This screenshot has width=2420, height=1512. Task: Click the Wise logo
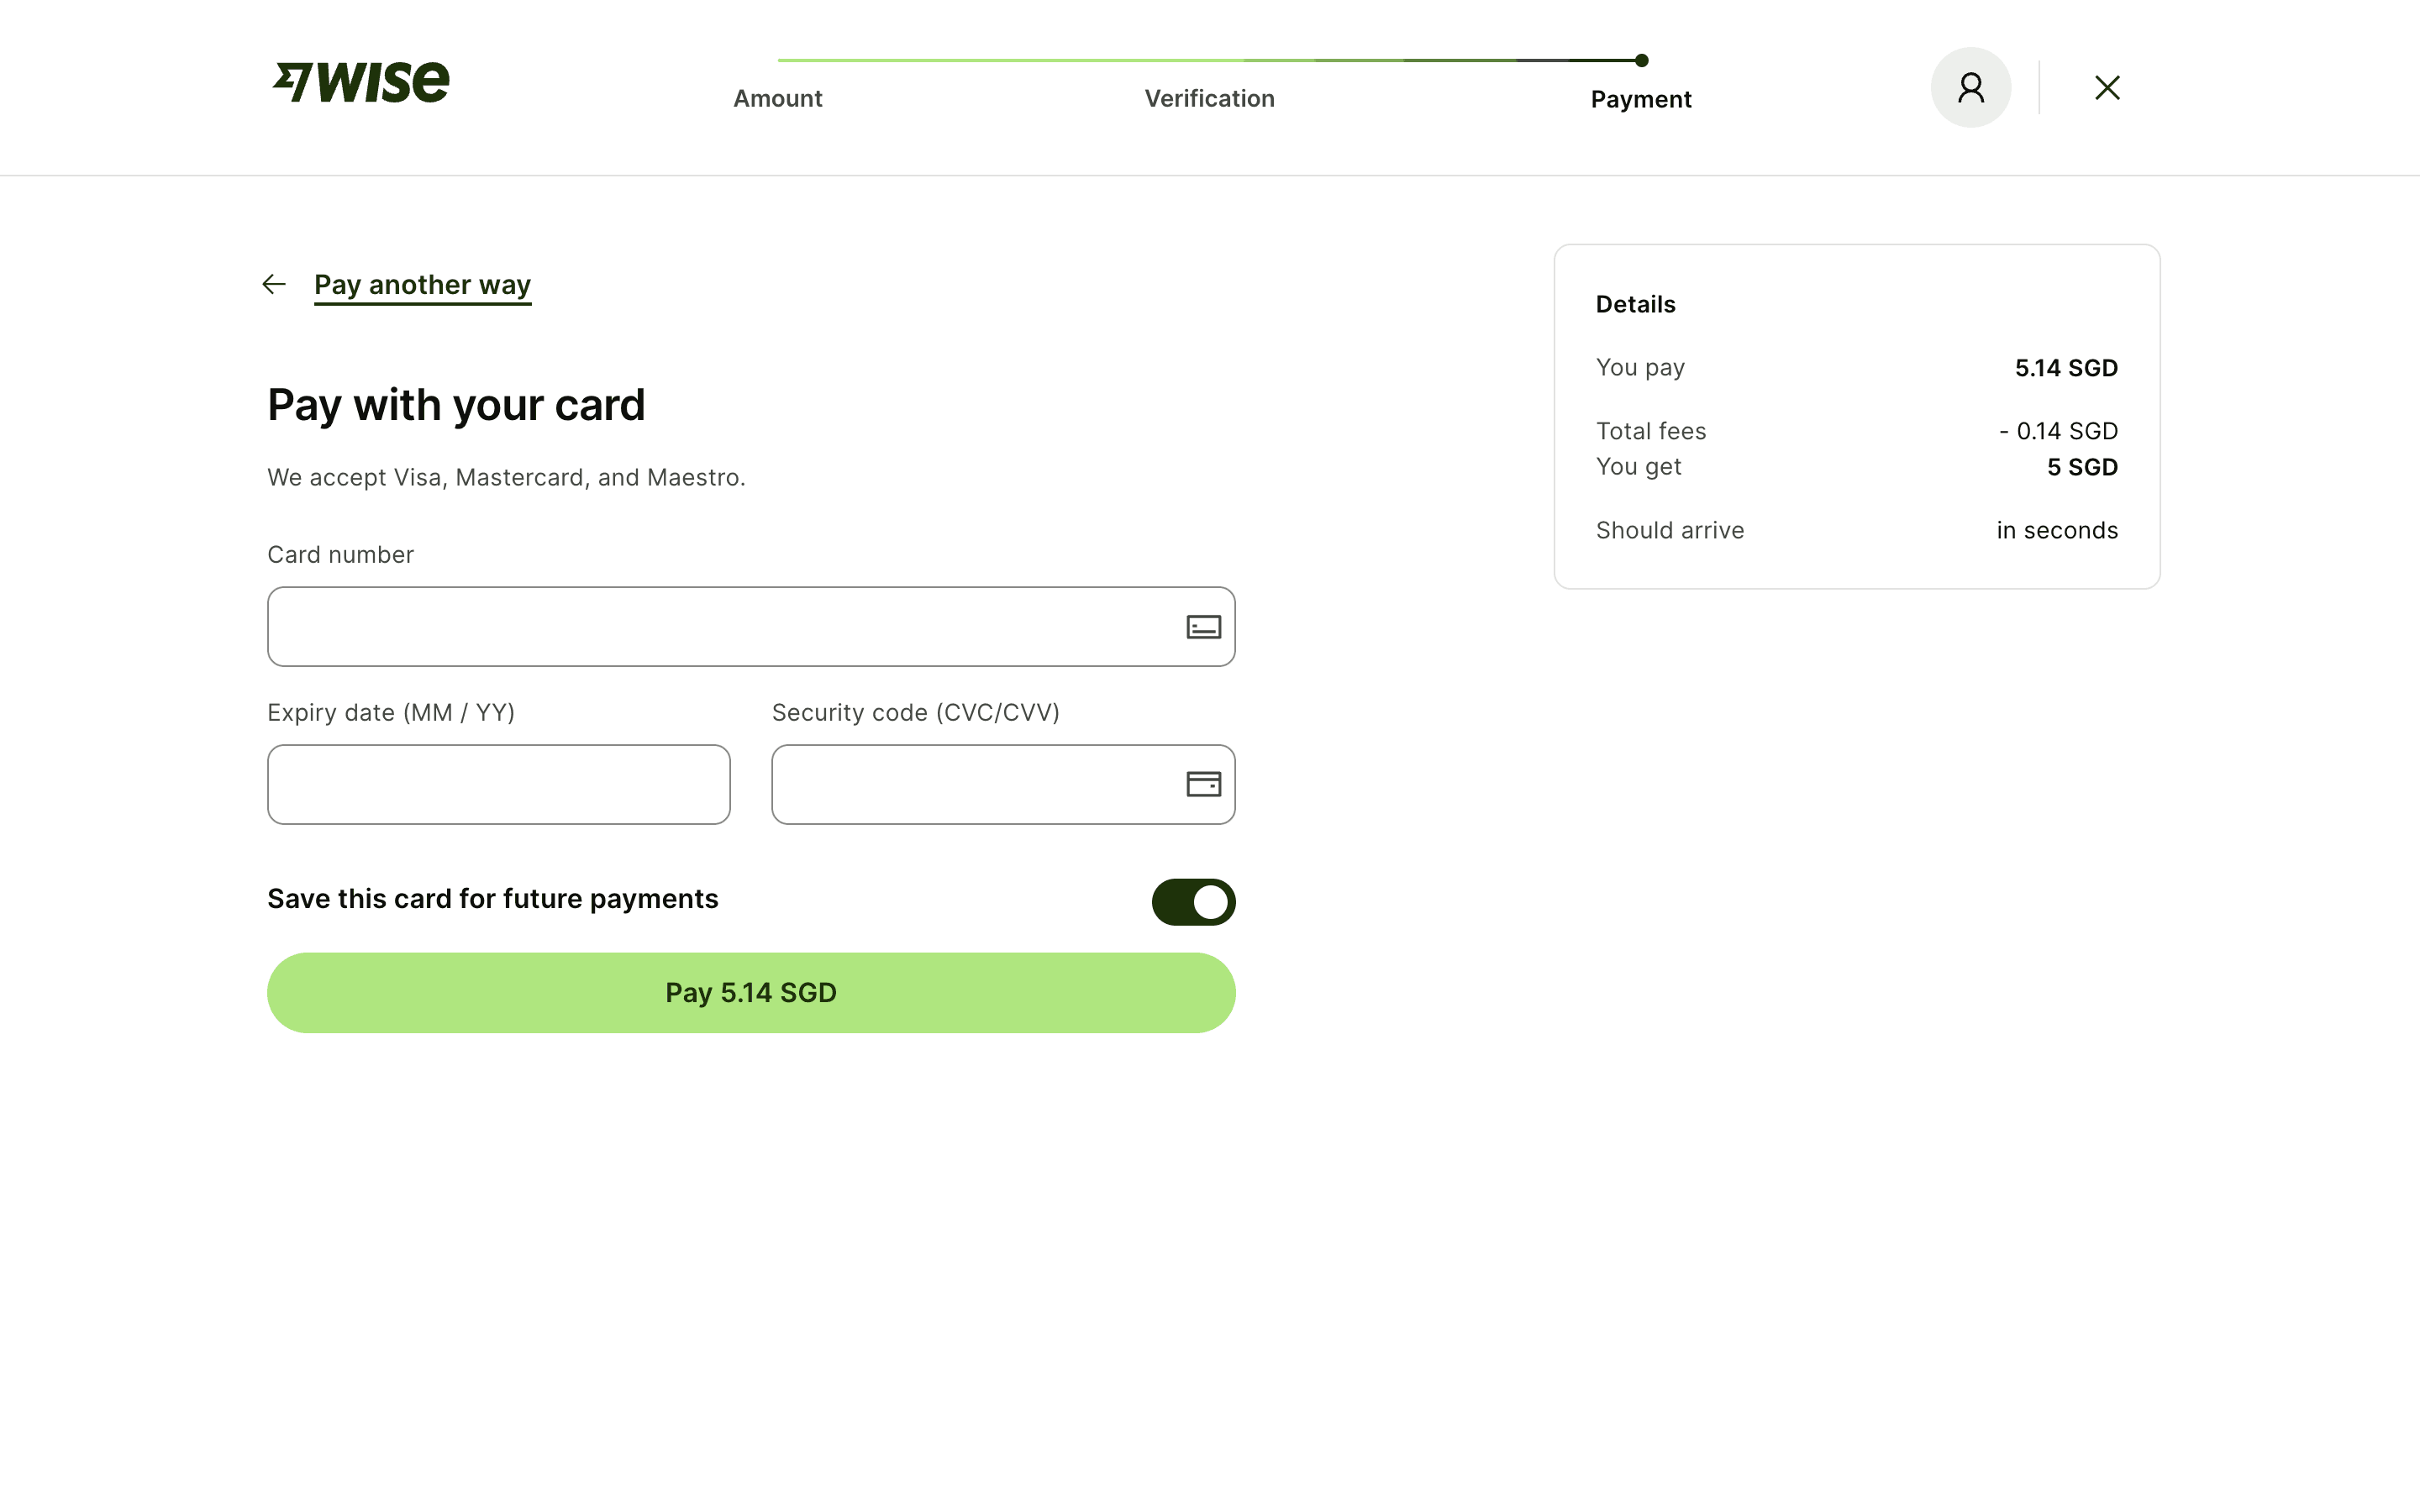click(x=361, y=82)
